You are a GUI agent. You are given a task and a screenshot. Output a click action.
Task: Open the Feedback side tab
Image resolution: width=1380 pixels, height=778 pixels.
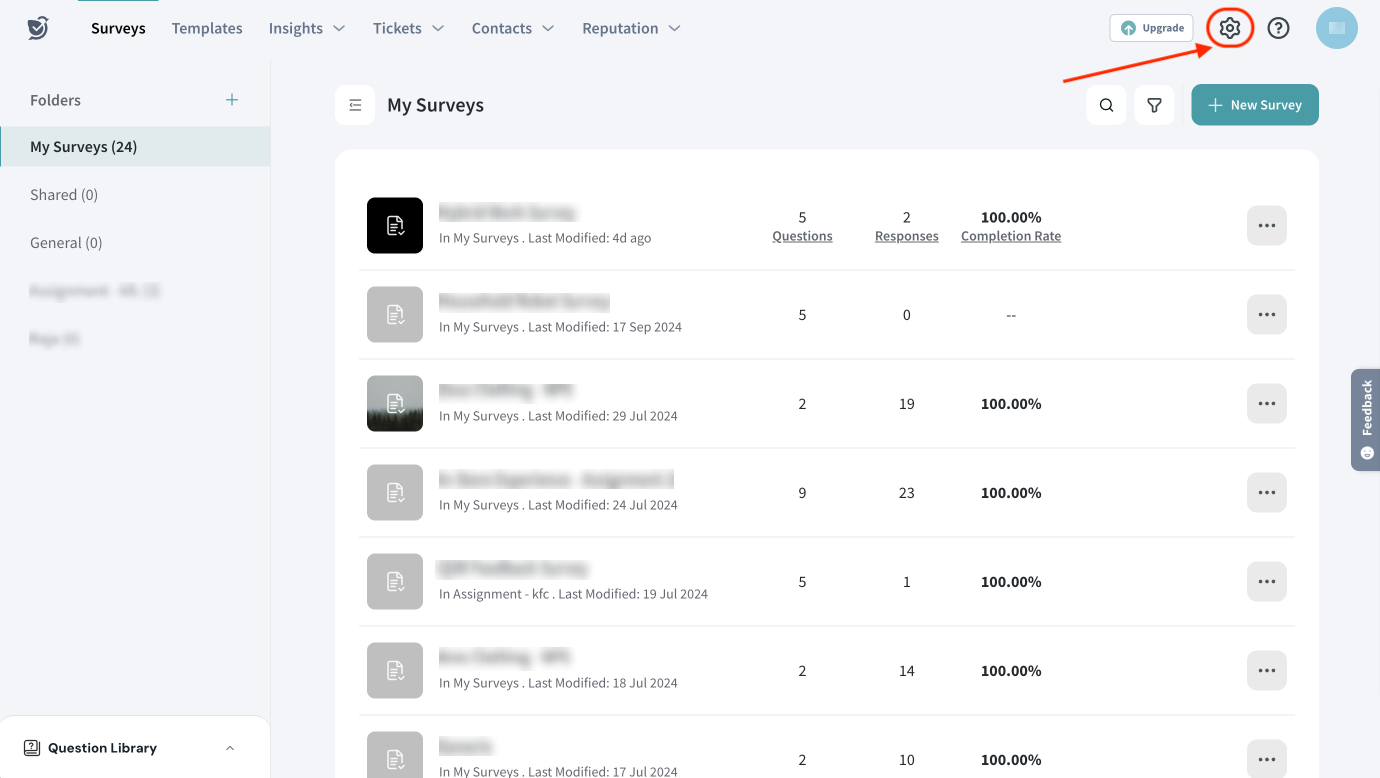point(1366,420)
